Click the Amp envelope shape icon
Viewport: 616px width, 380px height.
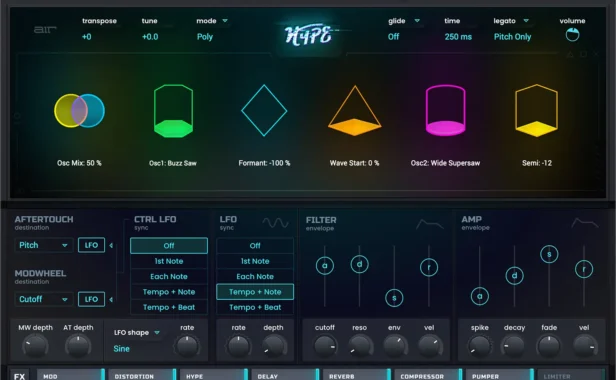tap(585, 223)
